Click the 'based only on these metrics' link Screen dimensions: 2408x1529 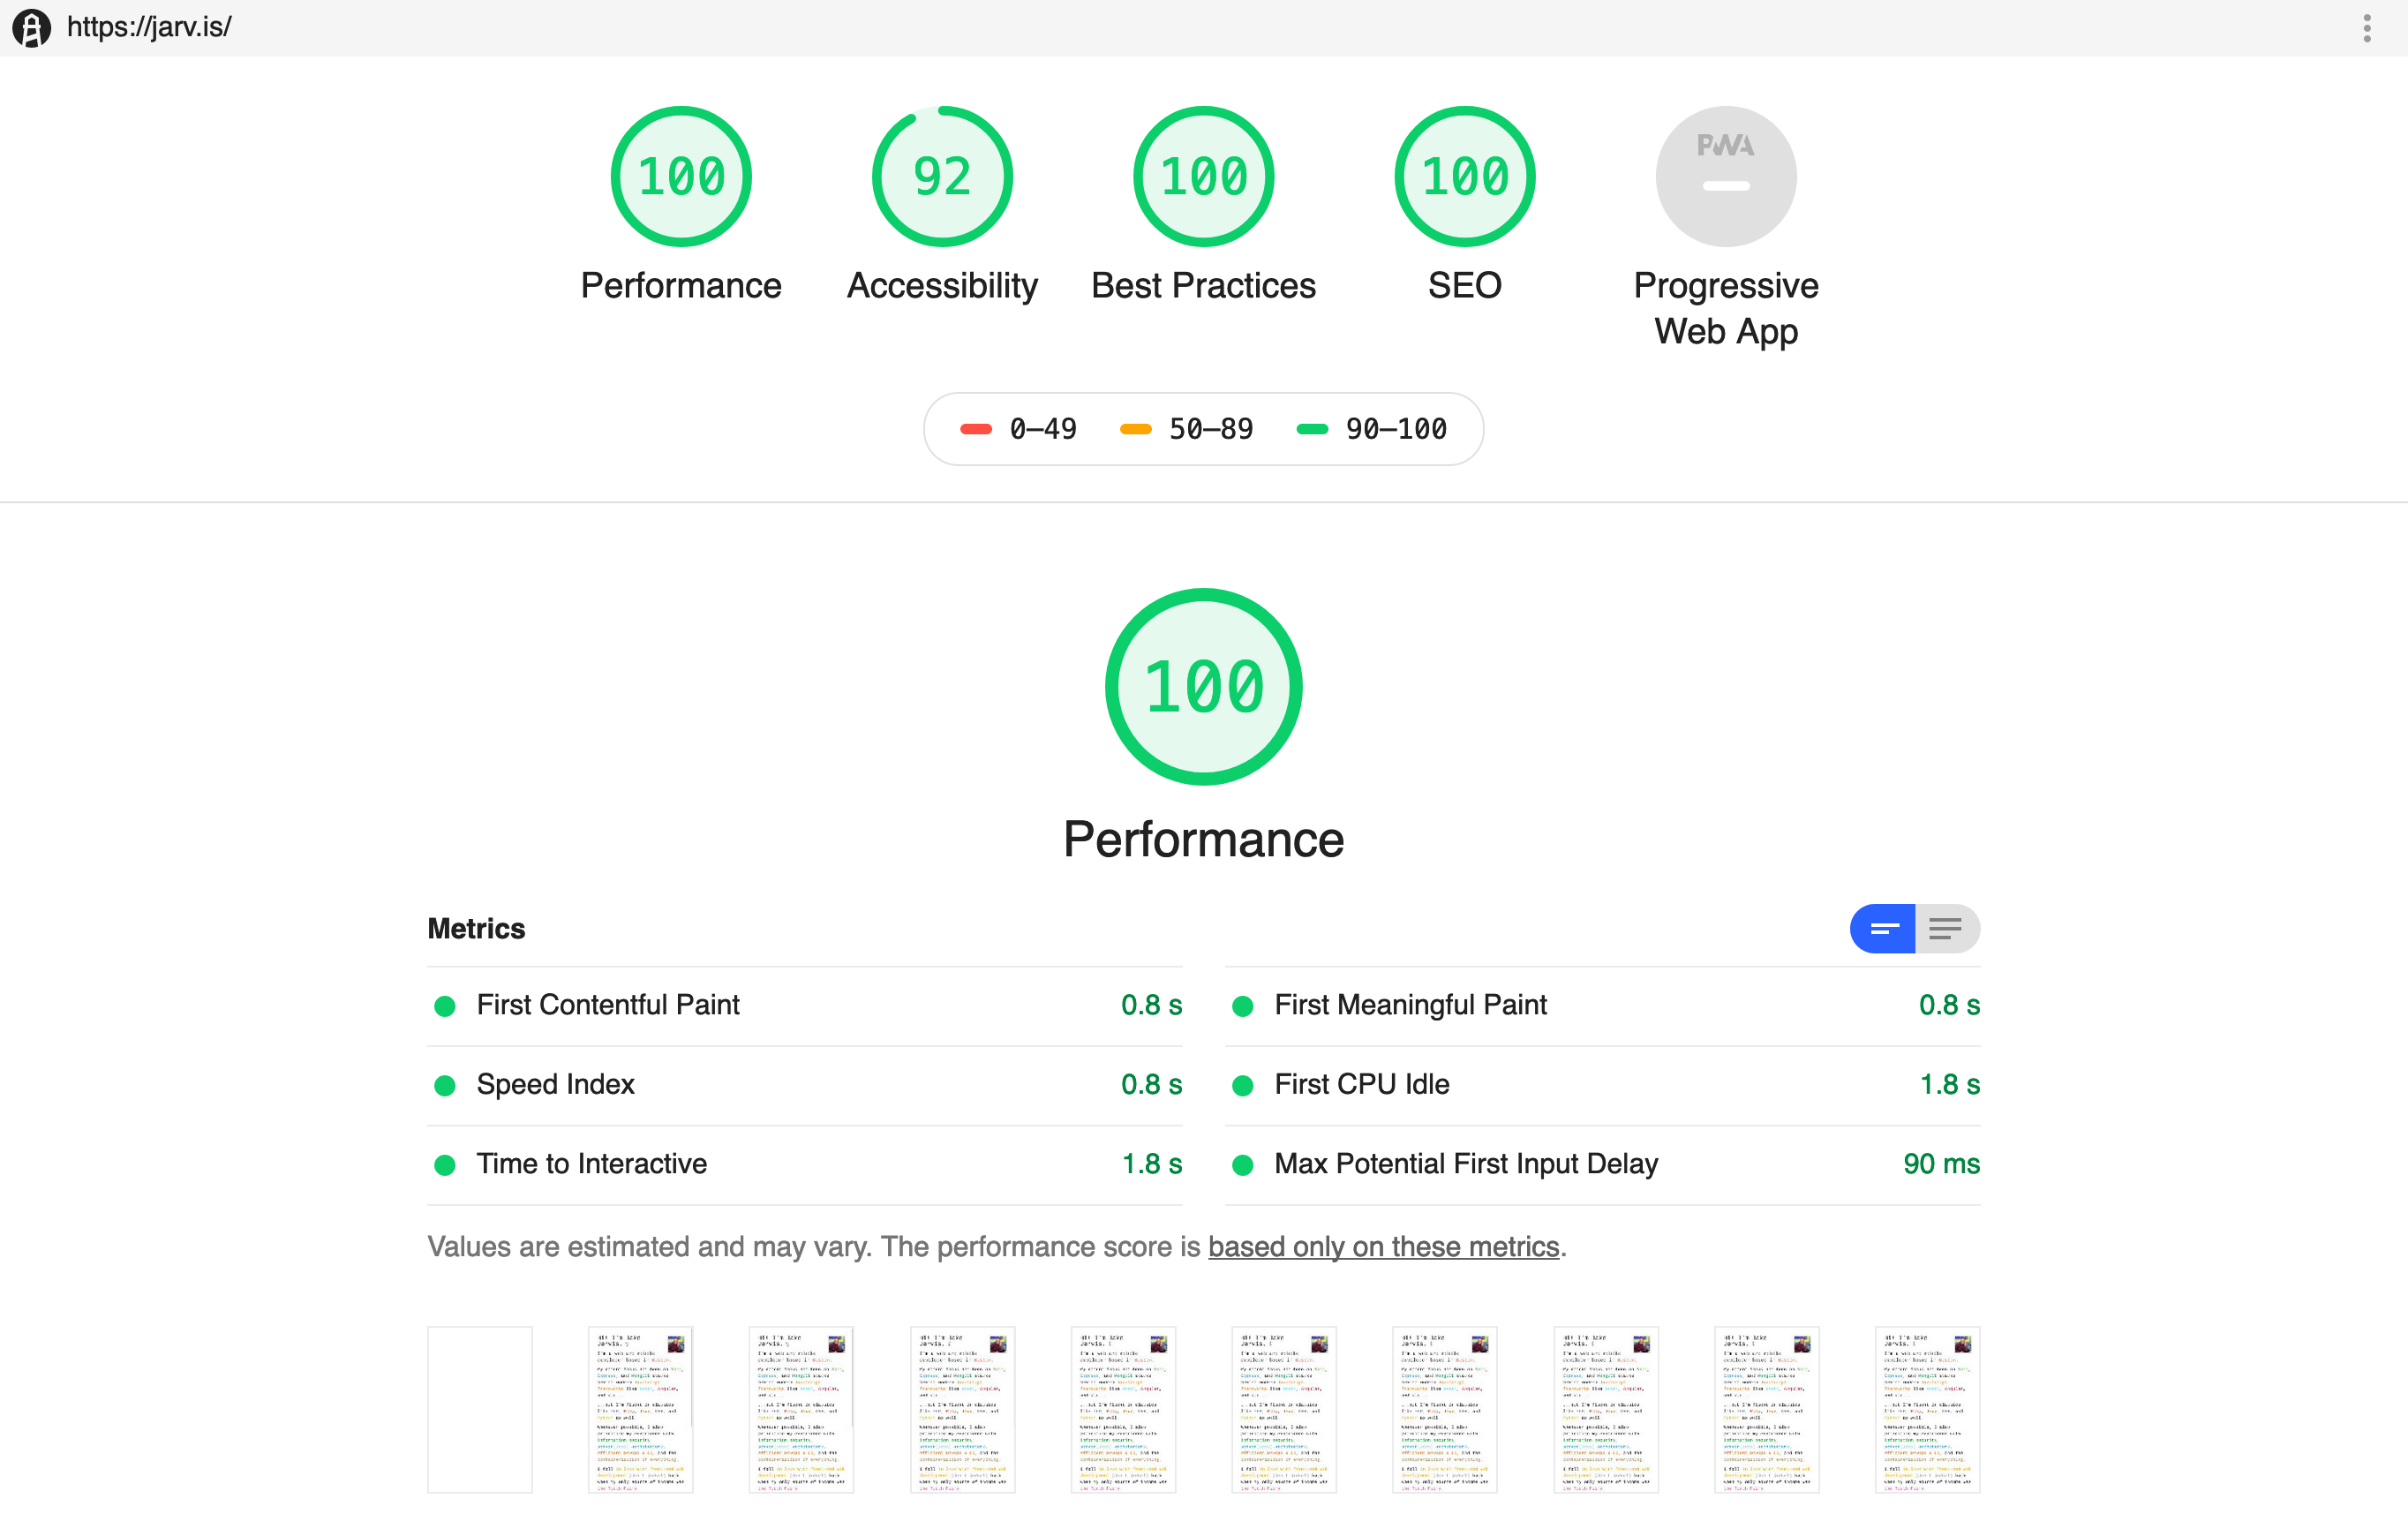1381,1247
